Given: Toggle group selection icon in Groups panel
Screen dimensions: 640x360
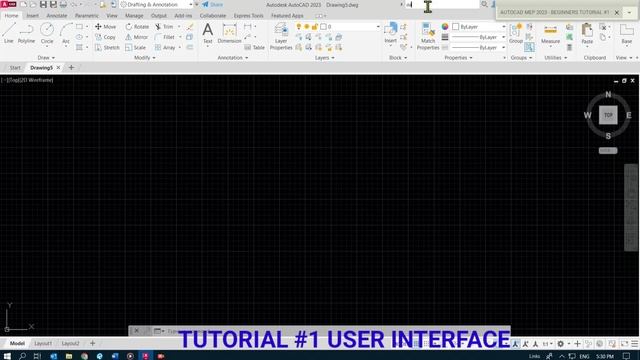Looking at the screenshot, I should coord(529,47).
